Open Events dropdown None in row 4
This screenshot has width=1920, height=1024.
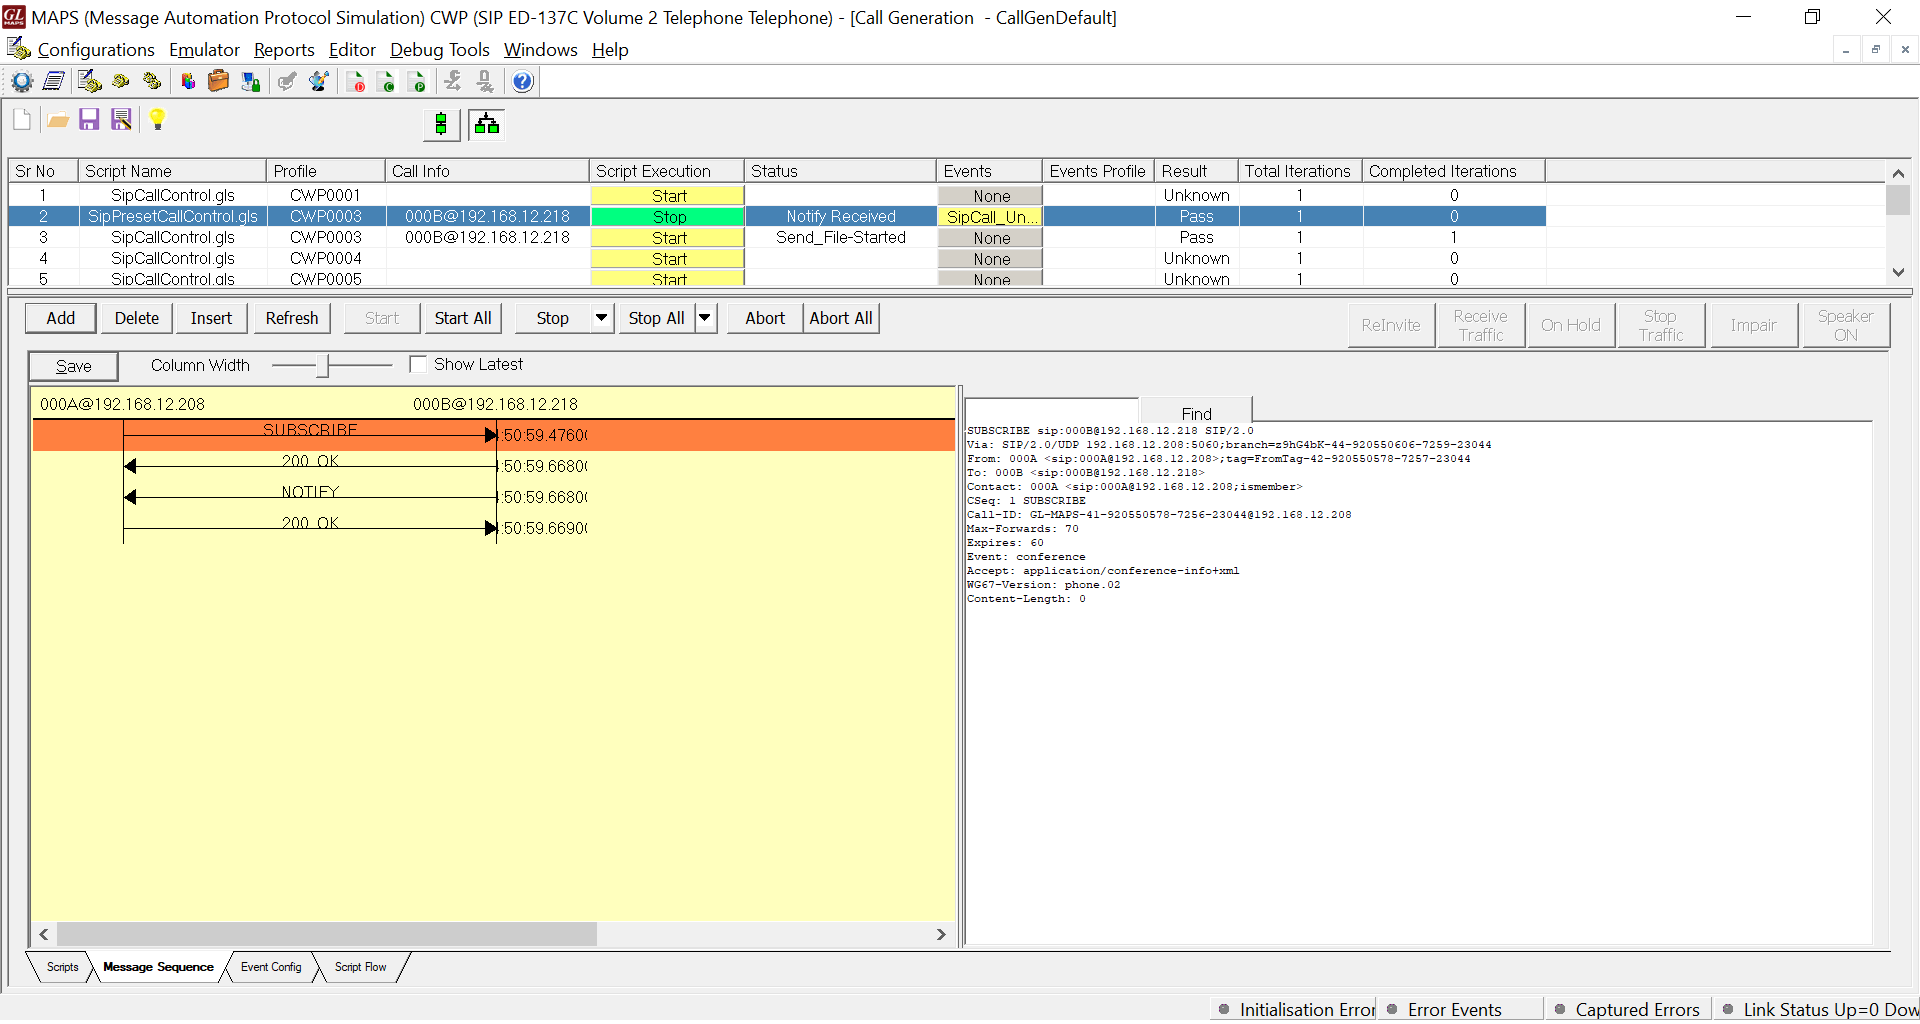tap(991, 259)
